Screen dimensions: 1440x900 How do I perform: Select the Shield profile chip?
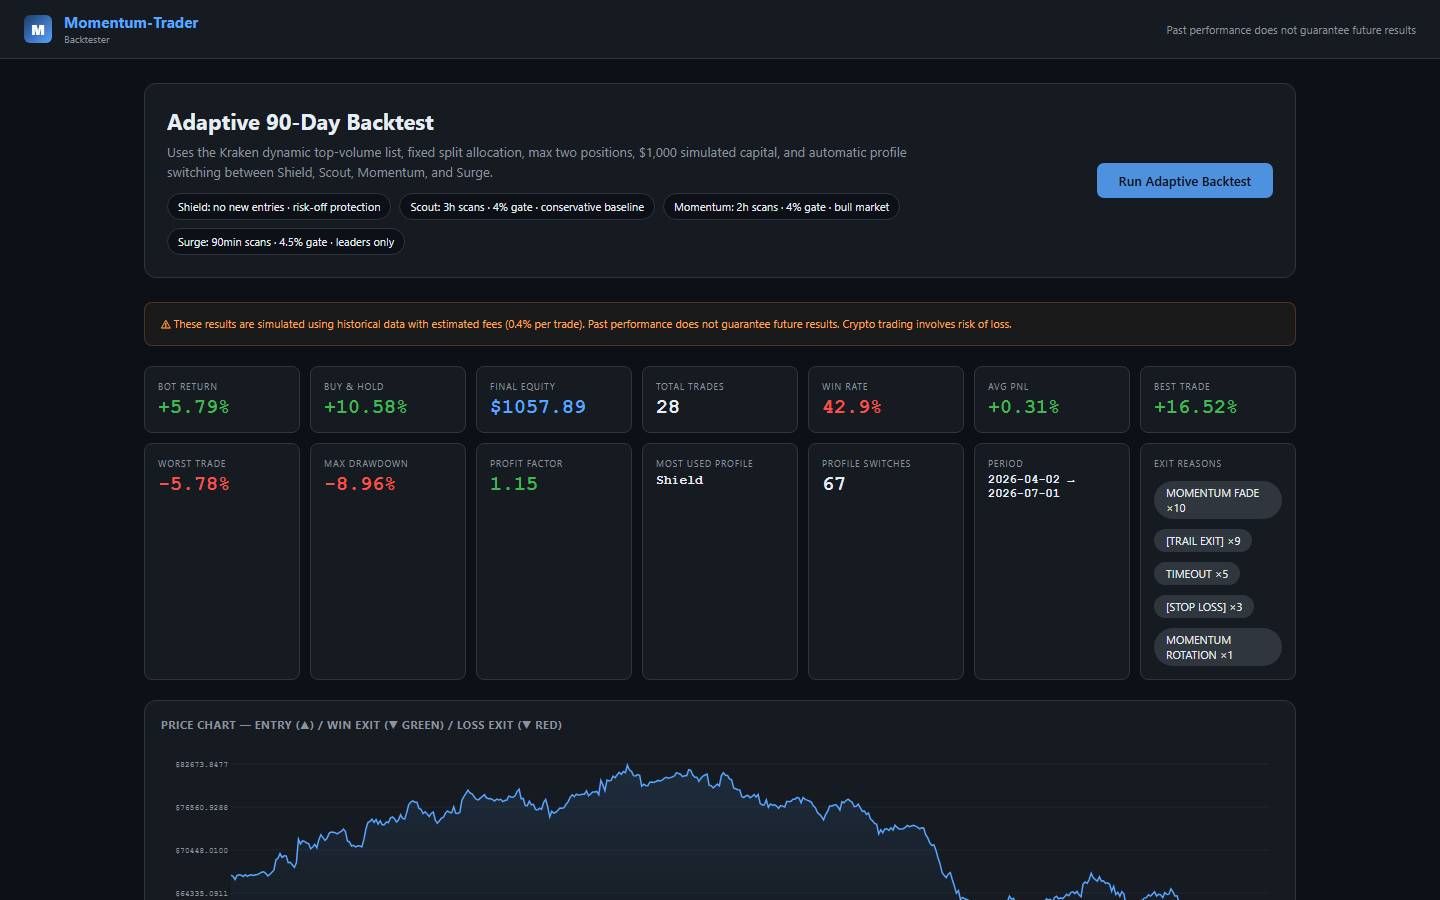point(279,207)
